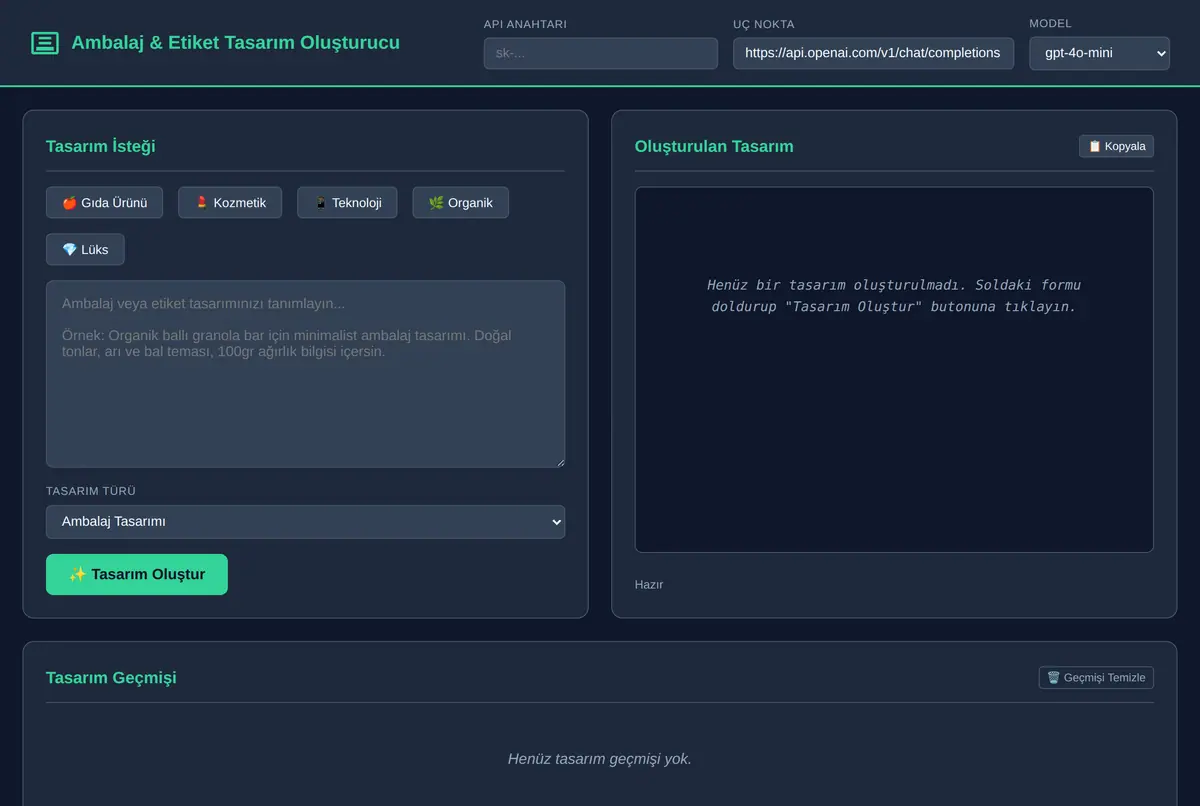The image size is (1200, 806).
Task: Click the app logo icon in header
Action: [x=45, y=43]
